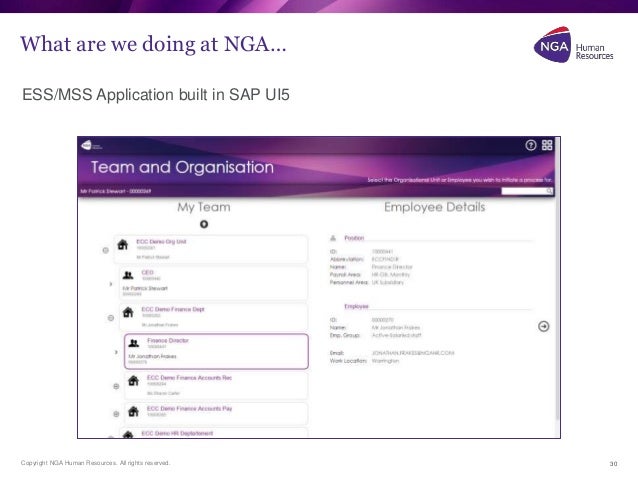
Task: Click house icon for ECC Demo Finance Accounts Pay
Action: (133, 411)
